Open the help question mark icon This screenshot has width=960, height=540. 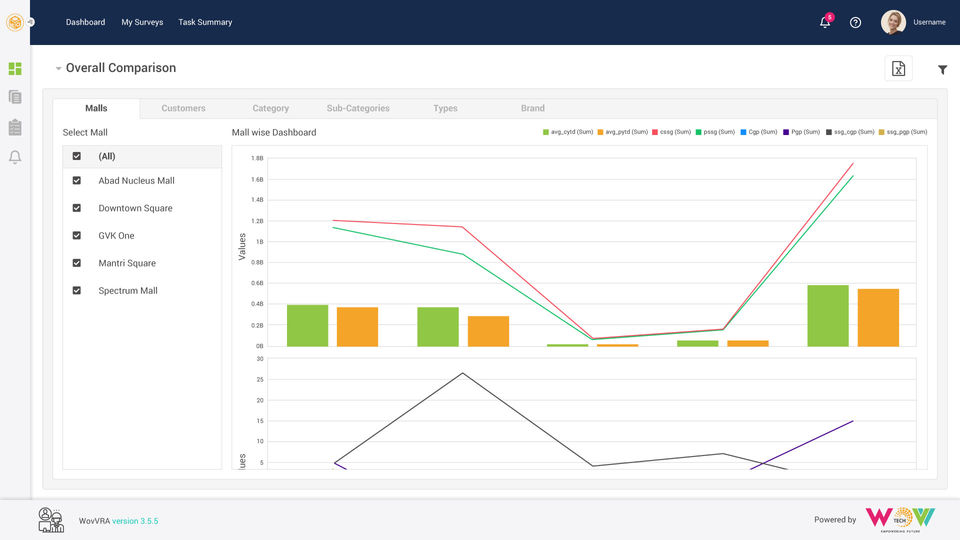[855, 23]
